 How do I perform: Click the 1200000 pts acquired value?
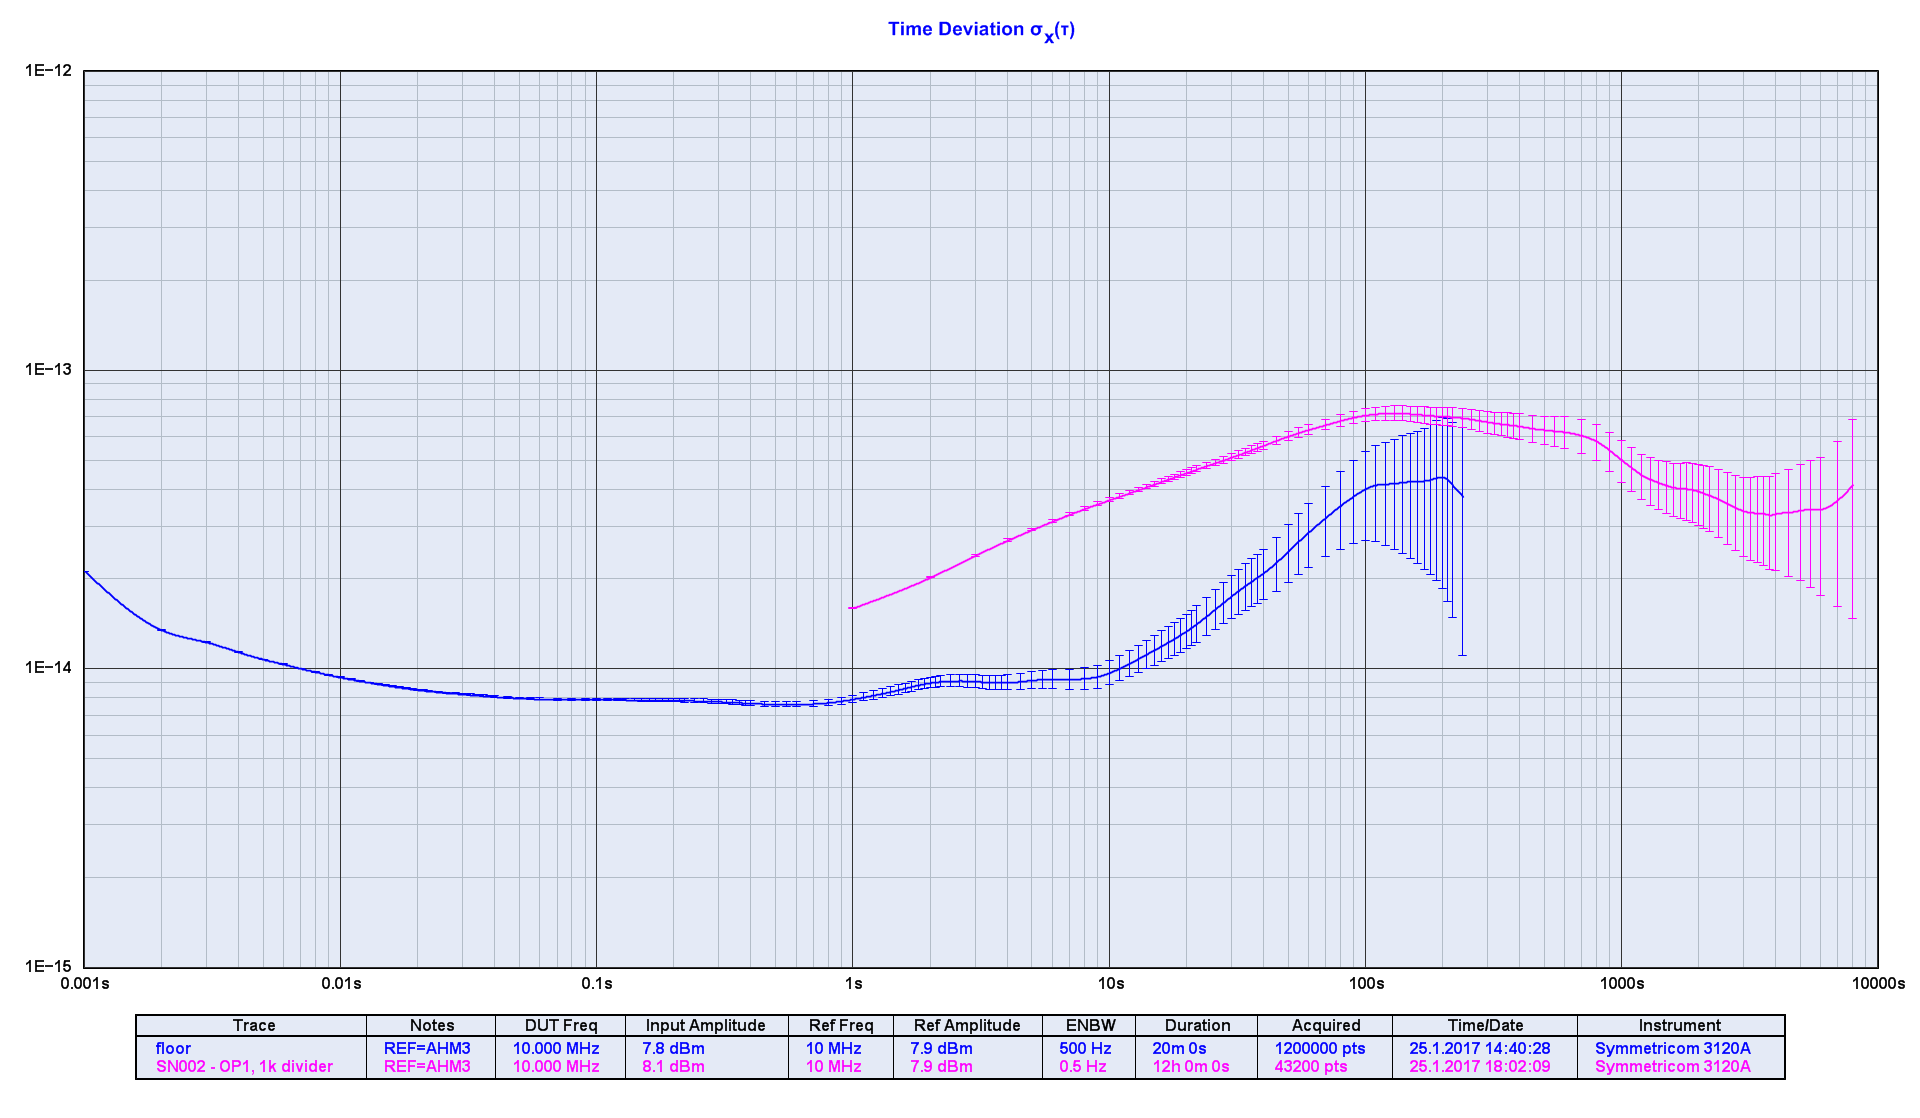click(x=1320, y=1048)
